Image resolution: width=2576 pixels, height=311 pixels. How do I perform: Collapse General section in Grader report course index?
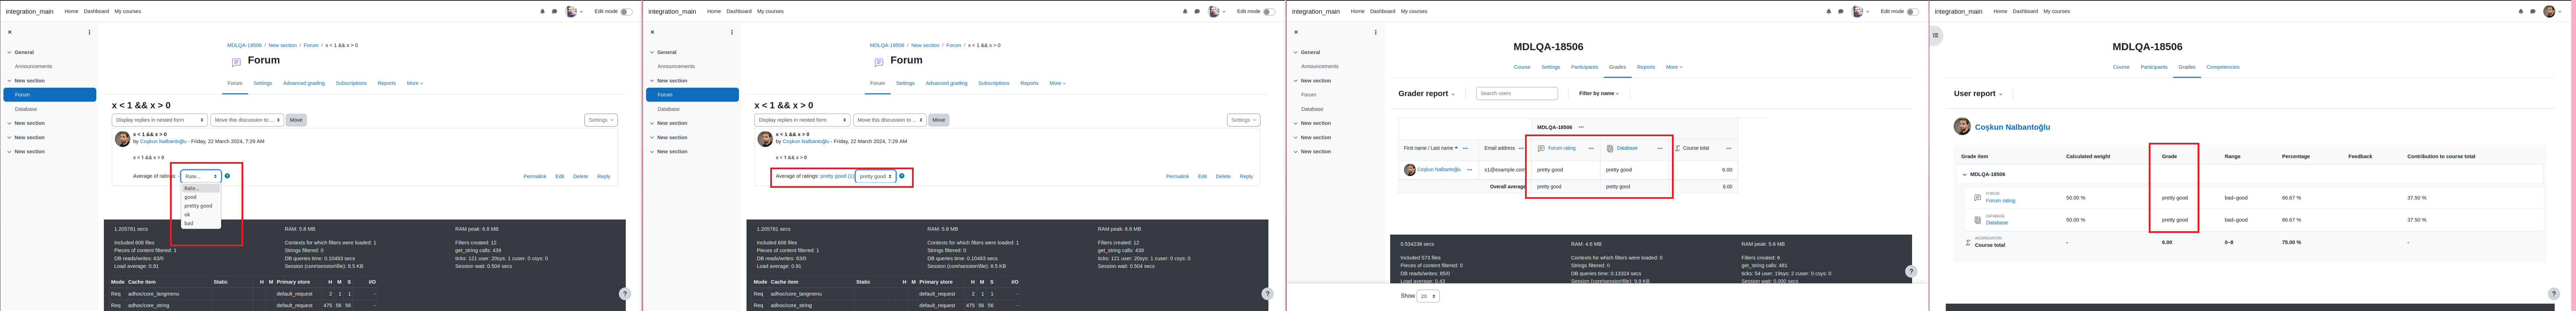pos(1296,52)
